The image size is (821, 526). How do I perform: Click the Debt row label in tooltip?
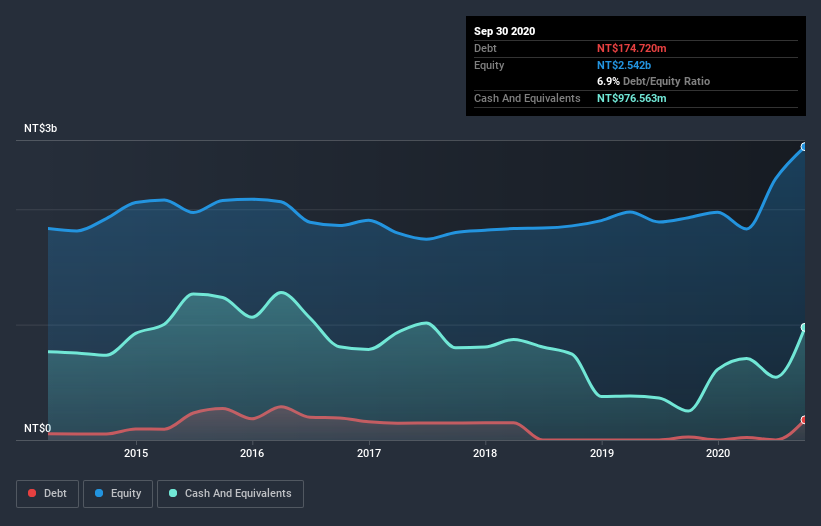(485, 48)
